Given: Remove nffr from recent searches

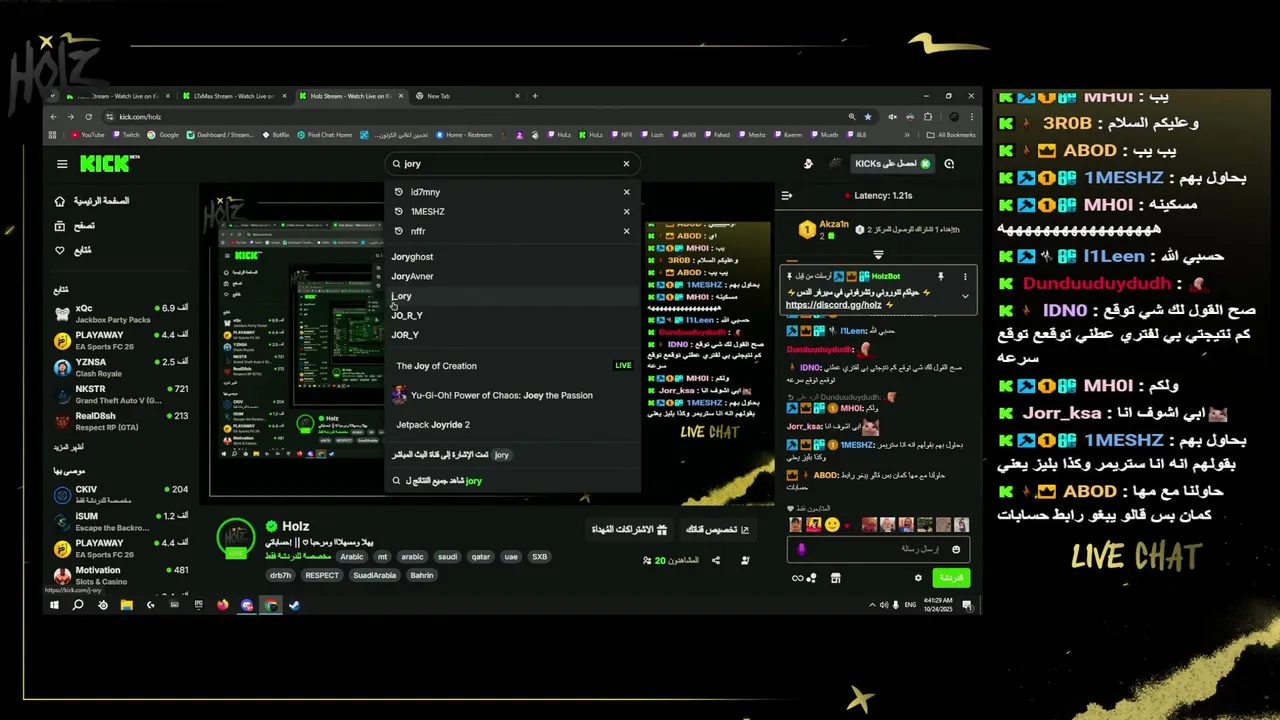Looking at the screenshot, I should [627, 231].
